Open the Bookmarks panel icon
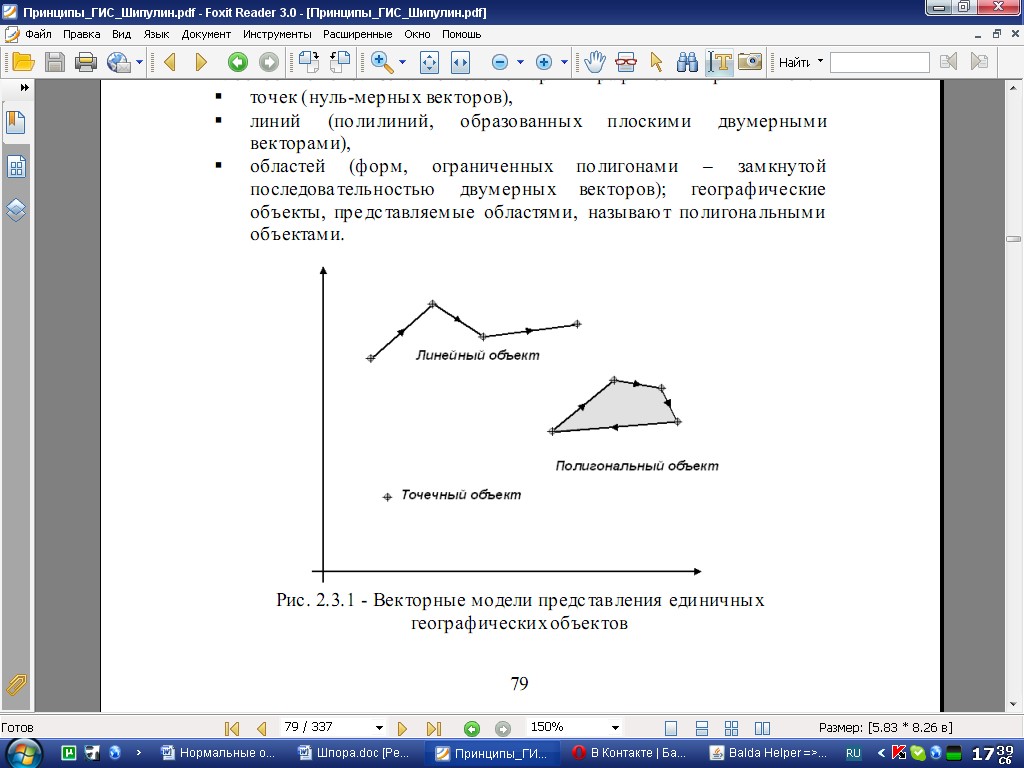This screenshot has height=768, width=1024. click(16, 123)
